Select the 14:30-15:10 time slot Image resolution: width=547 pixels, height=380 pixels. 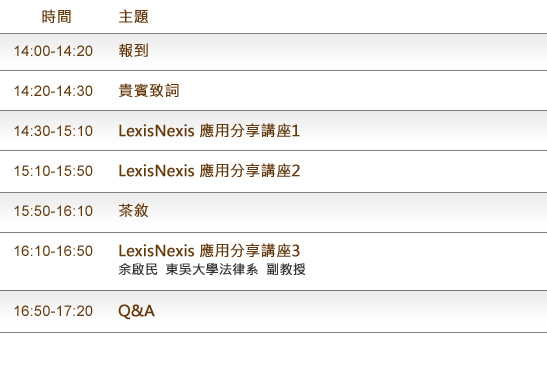[53, 131]
